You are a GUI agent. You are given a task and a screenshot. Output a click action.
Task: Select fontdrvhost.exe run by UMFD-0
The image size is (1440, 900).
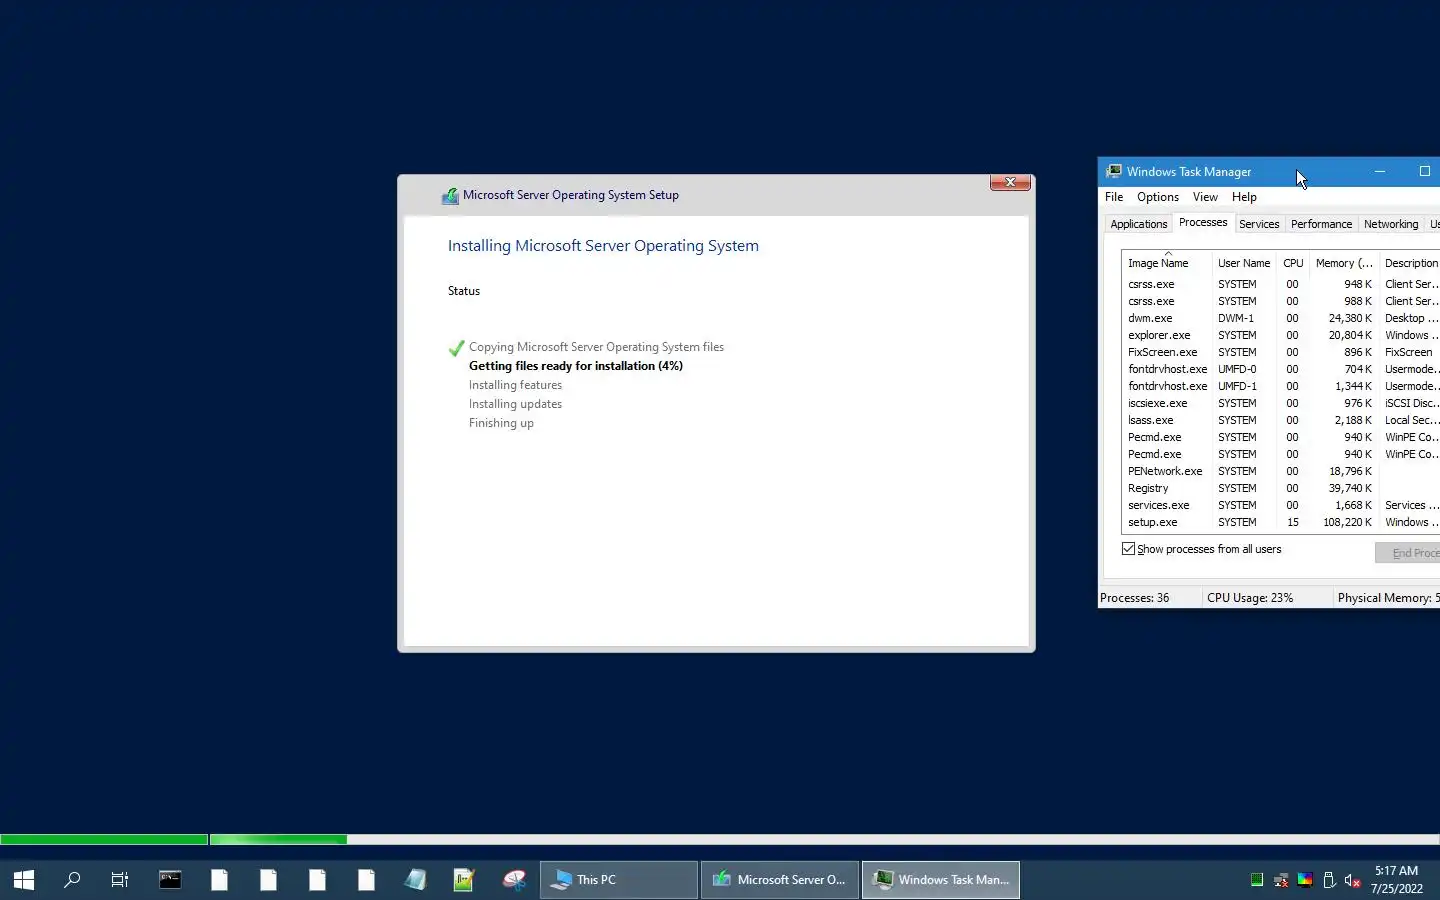tap(1281, 369)
